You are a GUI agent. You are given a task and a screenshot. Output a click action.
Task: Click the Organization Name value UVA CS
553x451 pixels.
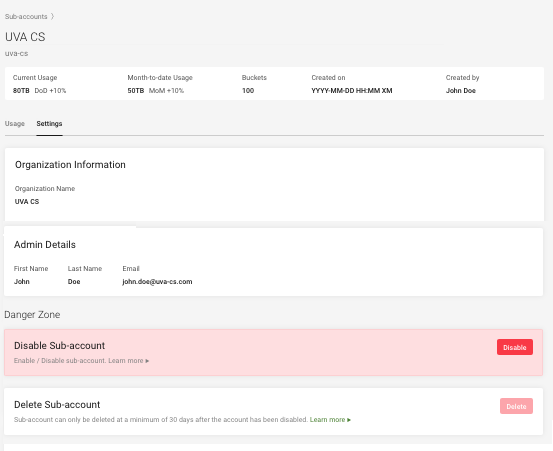point(27,202)
